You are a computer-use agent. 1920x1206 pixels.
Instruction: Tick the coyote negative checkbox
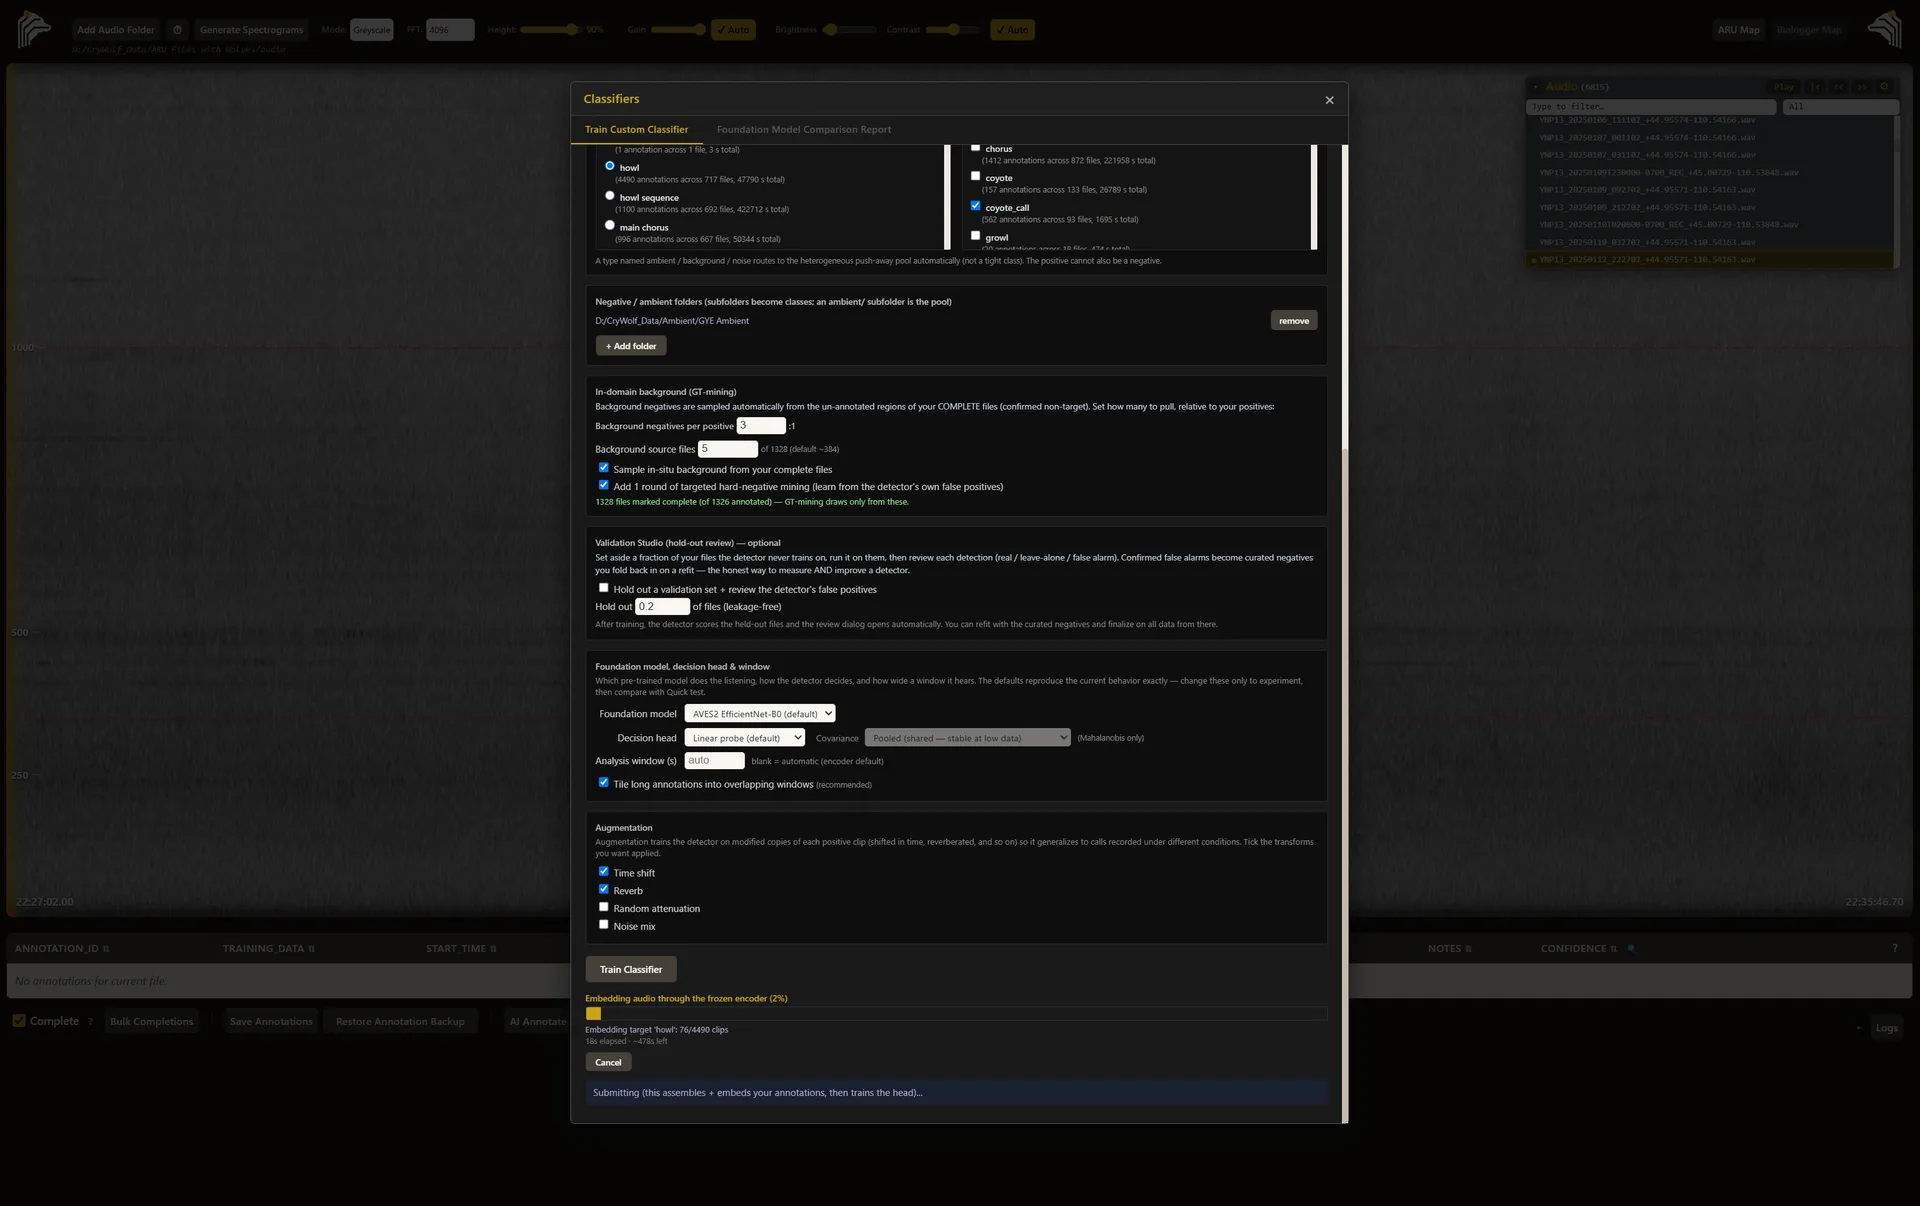(975, 176)
